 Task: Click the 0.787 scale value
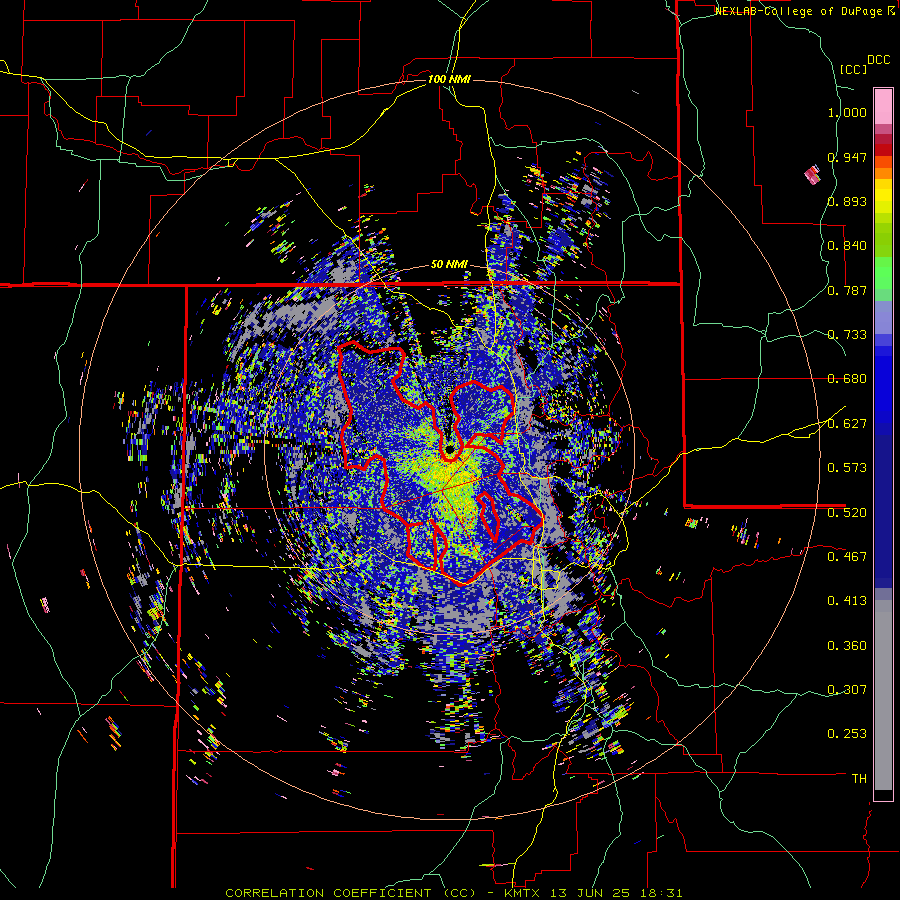point(847,290)
